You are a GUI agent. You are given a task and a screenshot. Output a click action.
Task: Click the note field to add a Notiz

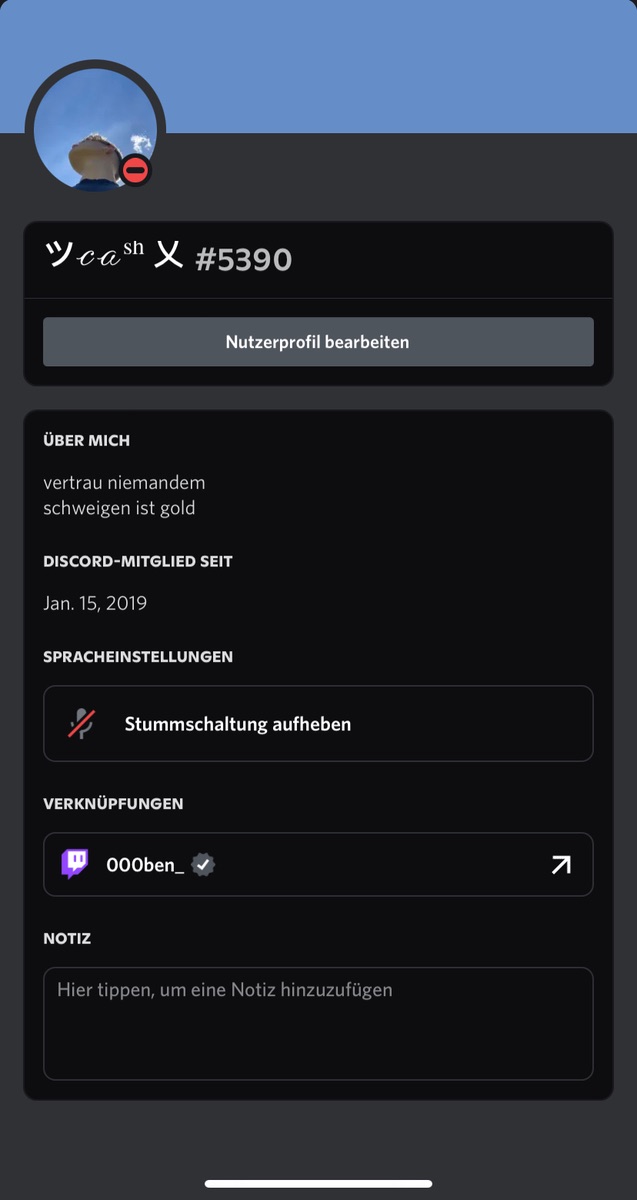pos(318,1023)
